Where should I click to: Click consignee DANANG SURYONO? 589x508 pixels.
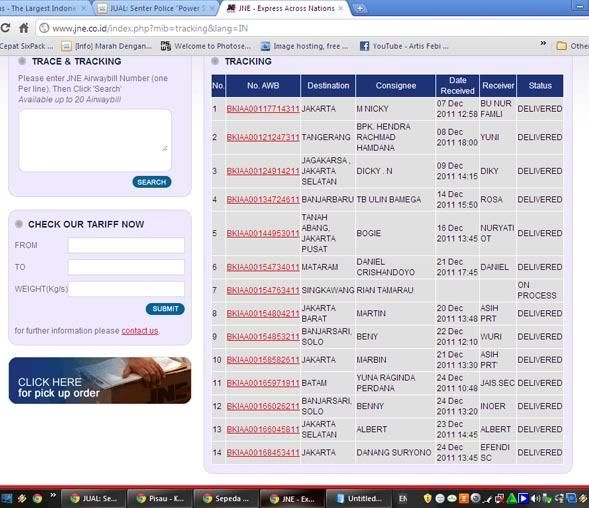[394, 453]
